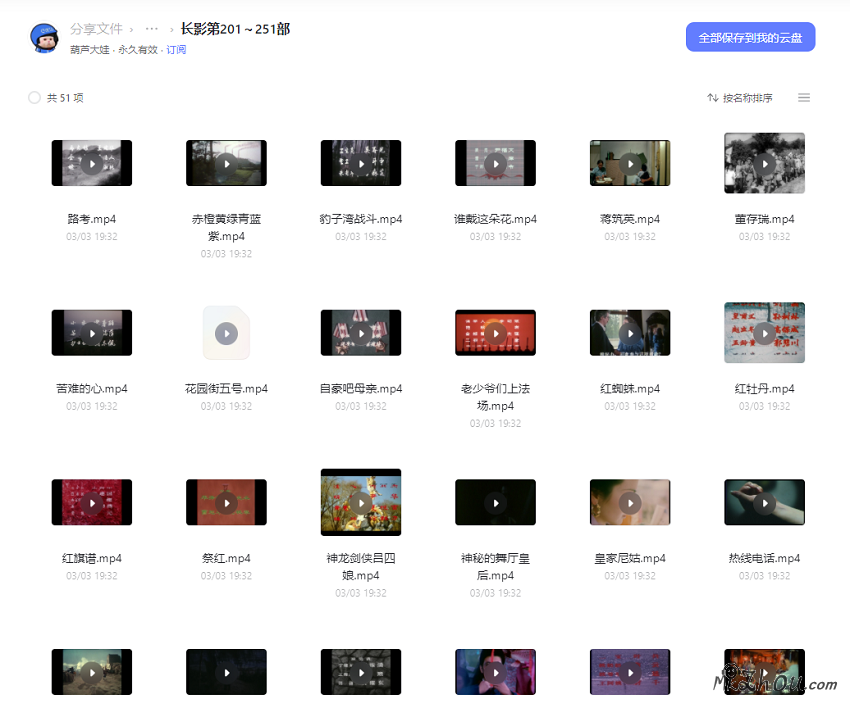Viewport: 850px width, 708px height.
Task: Click the sort direction arrows icon
Action: (x=712, y=97)
